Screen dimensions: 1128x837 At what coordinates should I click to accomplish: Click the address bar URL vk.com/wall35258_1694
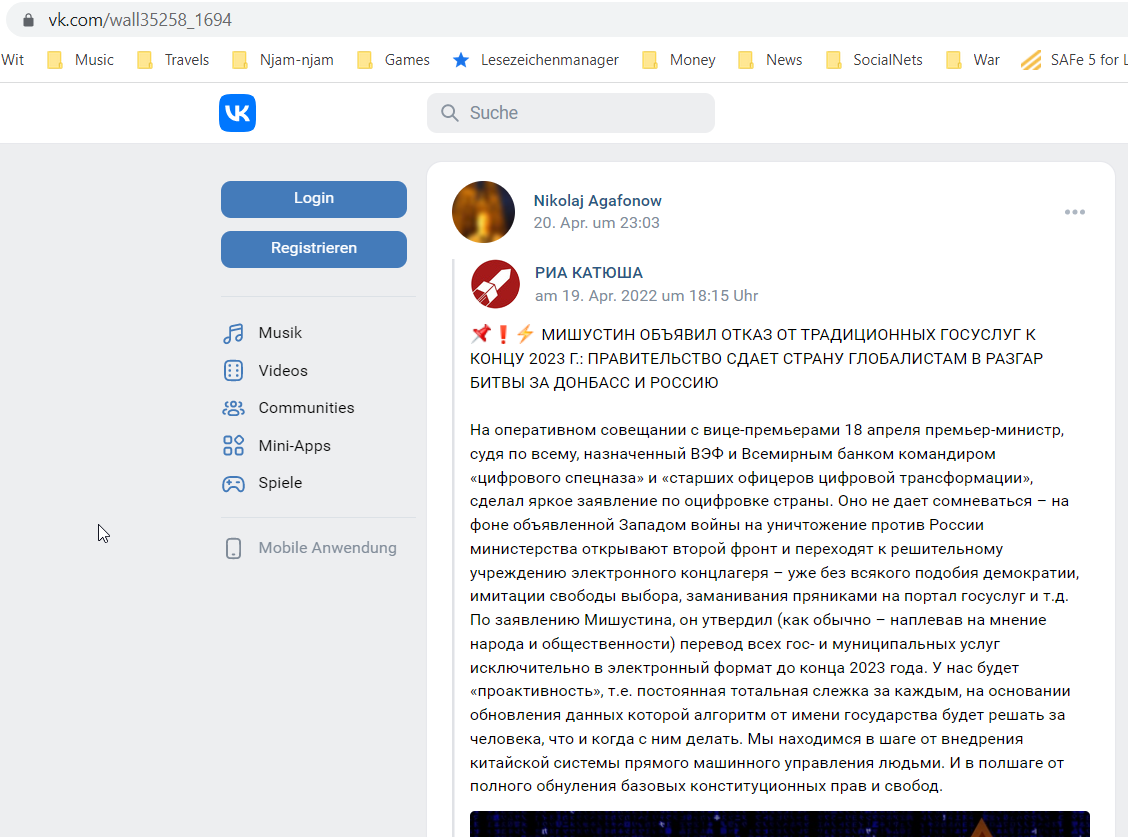(140, 20)
